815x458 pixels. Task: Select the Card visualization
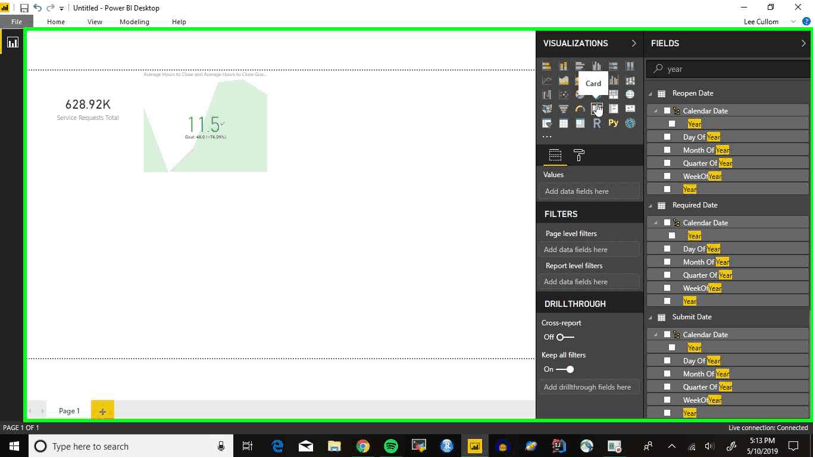click(597, 109)
